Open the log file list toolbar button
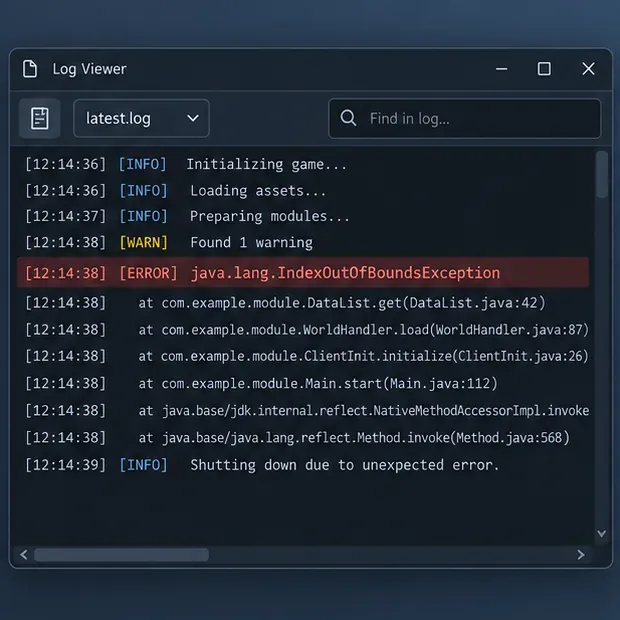Viewport: 620px width, 620px height. pyautogui.click(x=40, y=118)
